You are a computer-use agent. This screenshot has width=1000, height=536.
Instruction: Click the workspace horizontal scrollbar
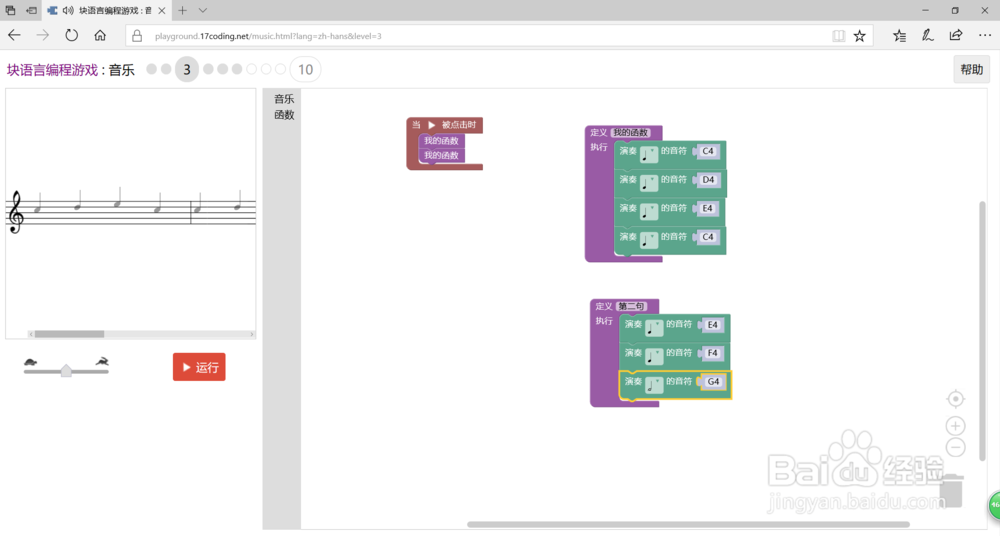coord(688,525)
